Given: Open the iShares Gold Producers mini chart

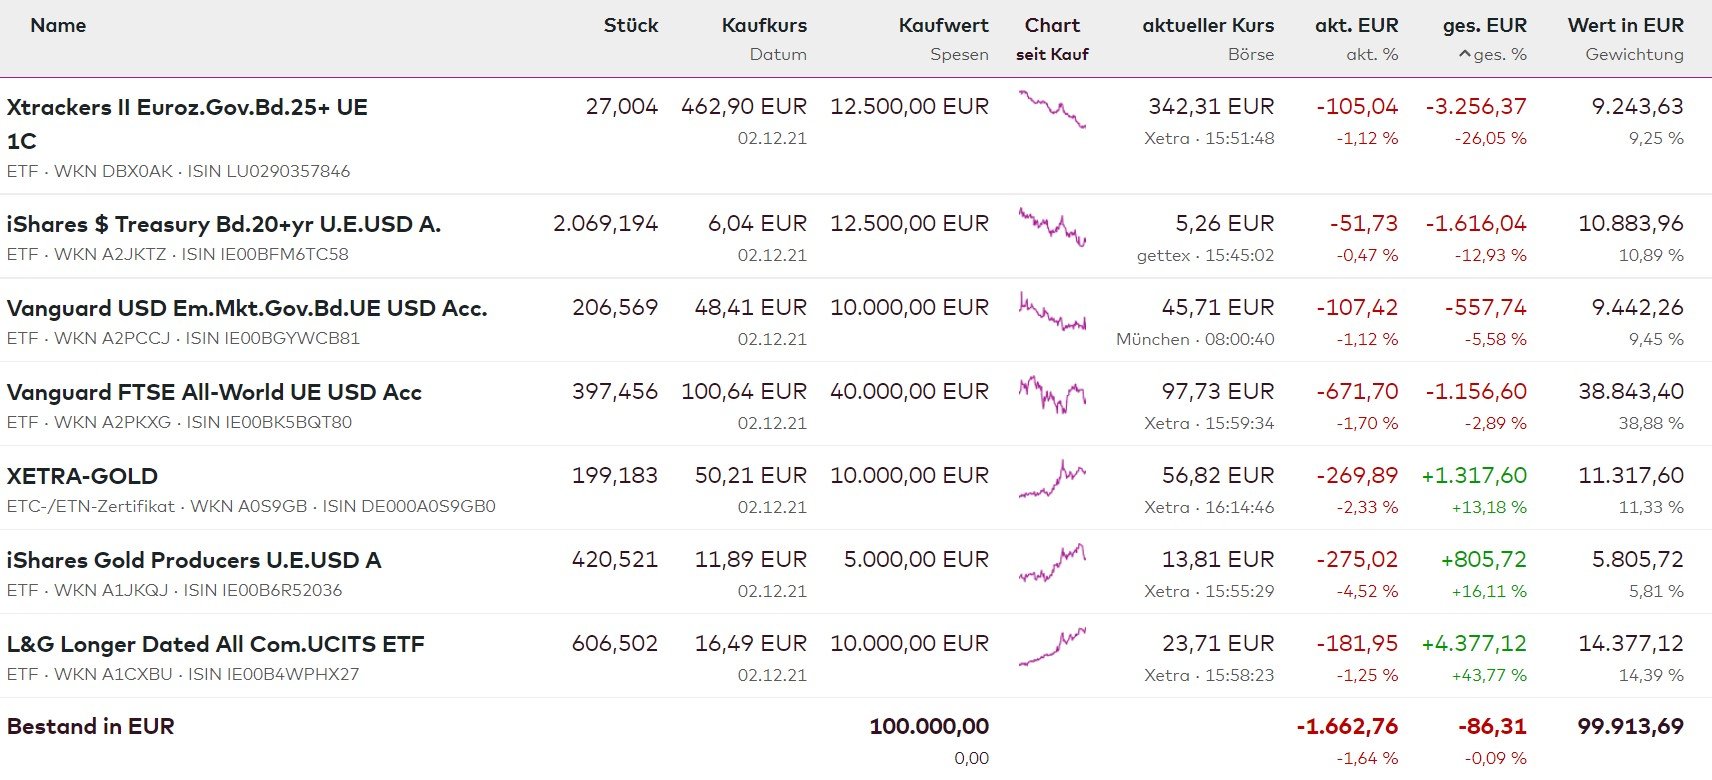Looking at the screenshot, I should tap(1052, 562).
